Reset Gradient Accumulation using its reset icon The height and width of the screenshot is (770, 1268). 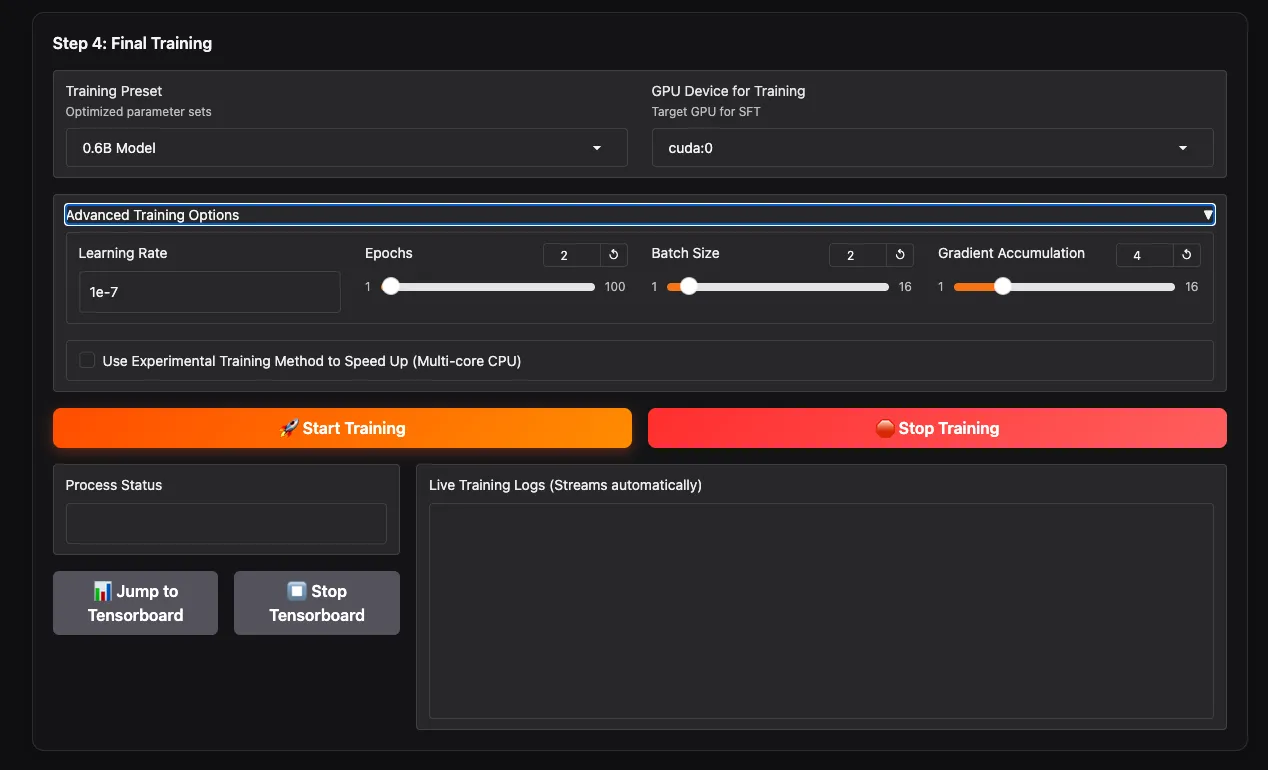(x=1186, y=255)
